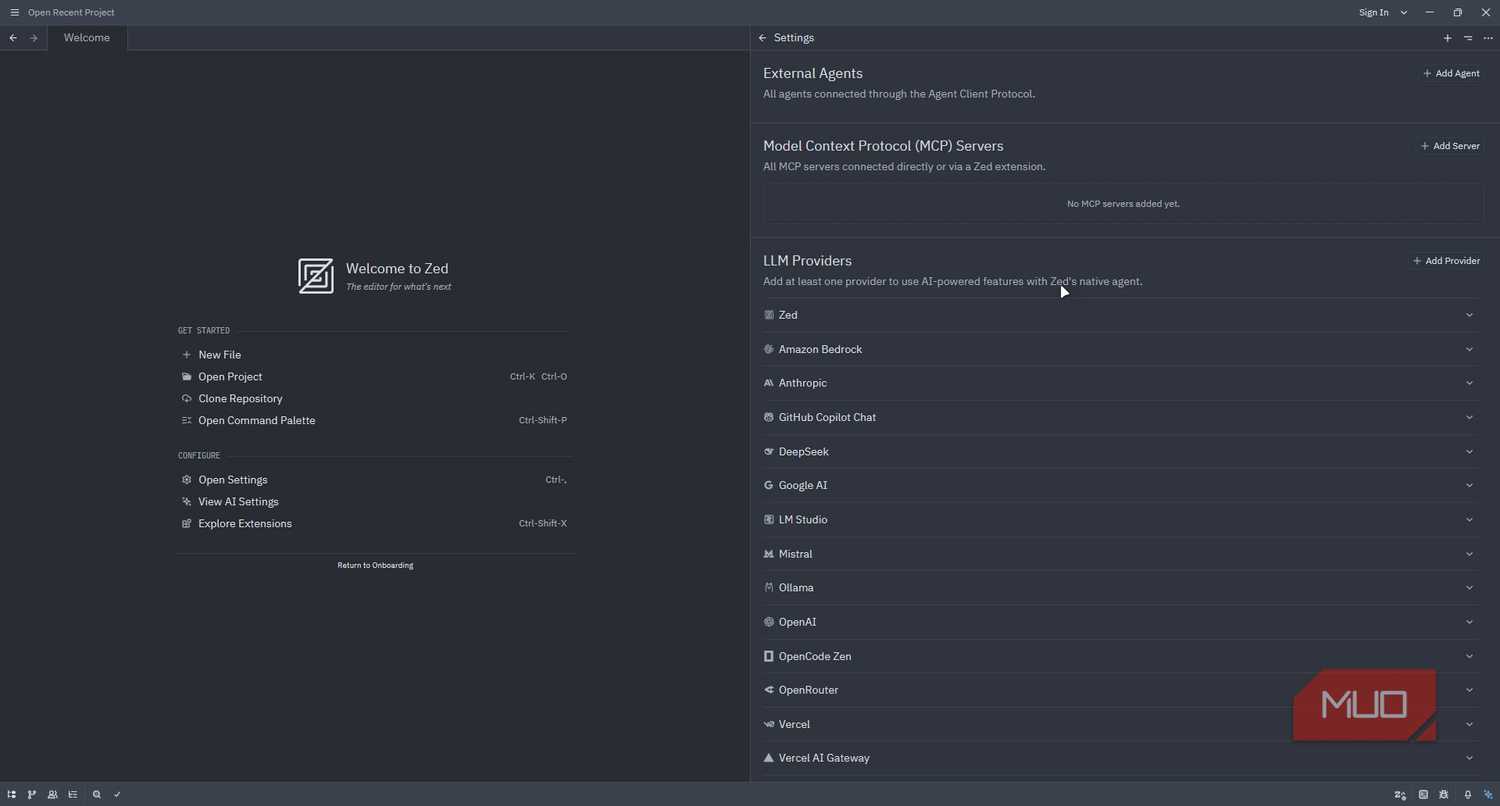This screenshot has width=1500, height=806.
Task: Open the Sign In dropdown arrow
Action: coord(1404,13)
